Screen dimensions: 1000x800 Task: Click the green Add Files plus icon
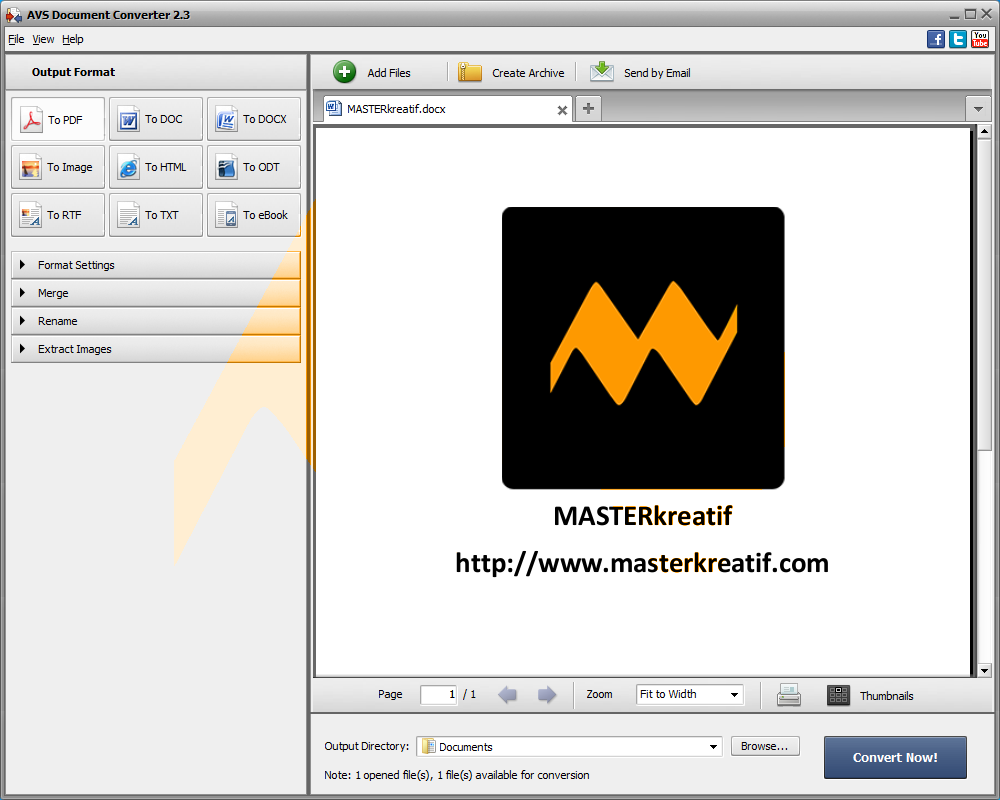[344, 72]
